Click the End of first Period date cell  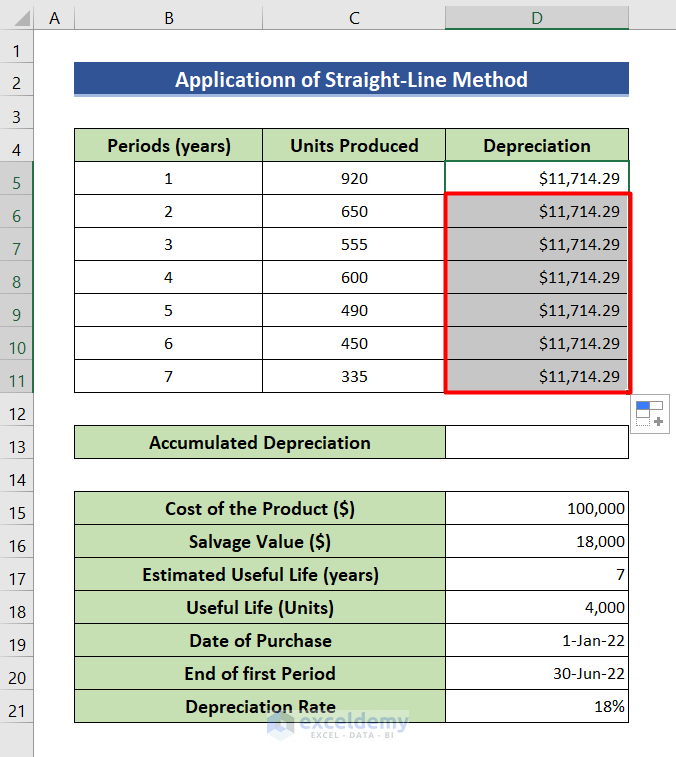537,674
